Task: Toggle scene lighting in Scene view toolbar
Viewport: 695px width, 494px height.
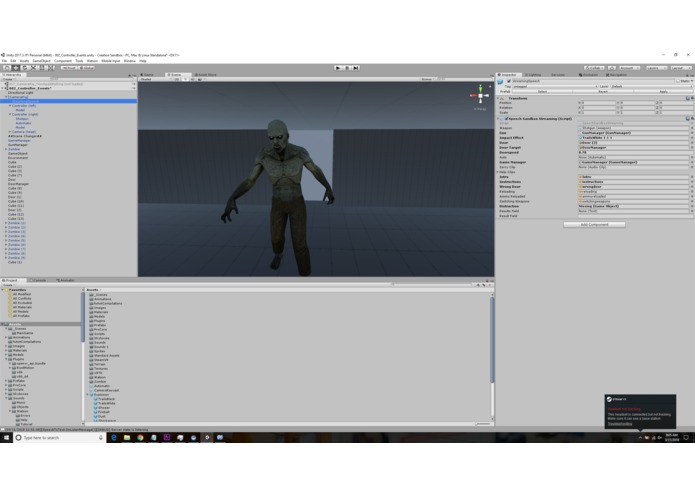Action: tap(185, 79)
